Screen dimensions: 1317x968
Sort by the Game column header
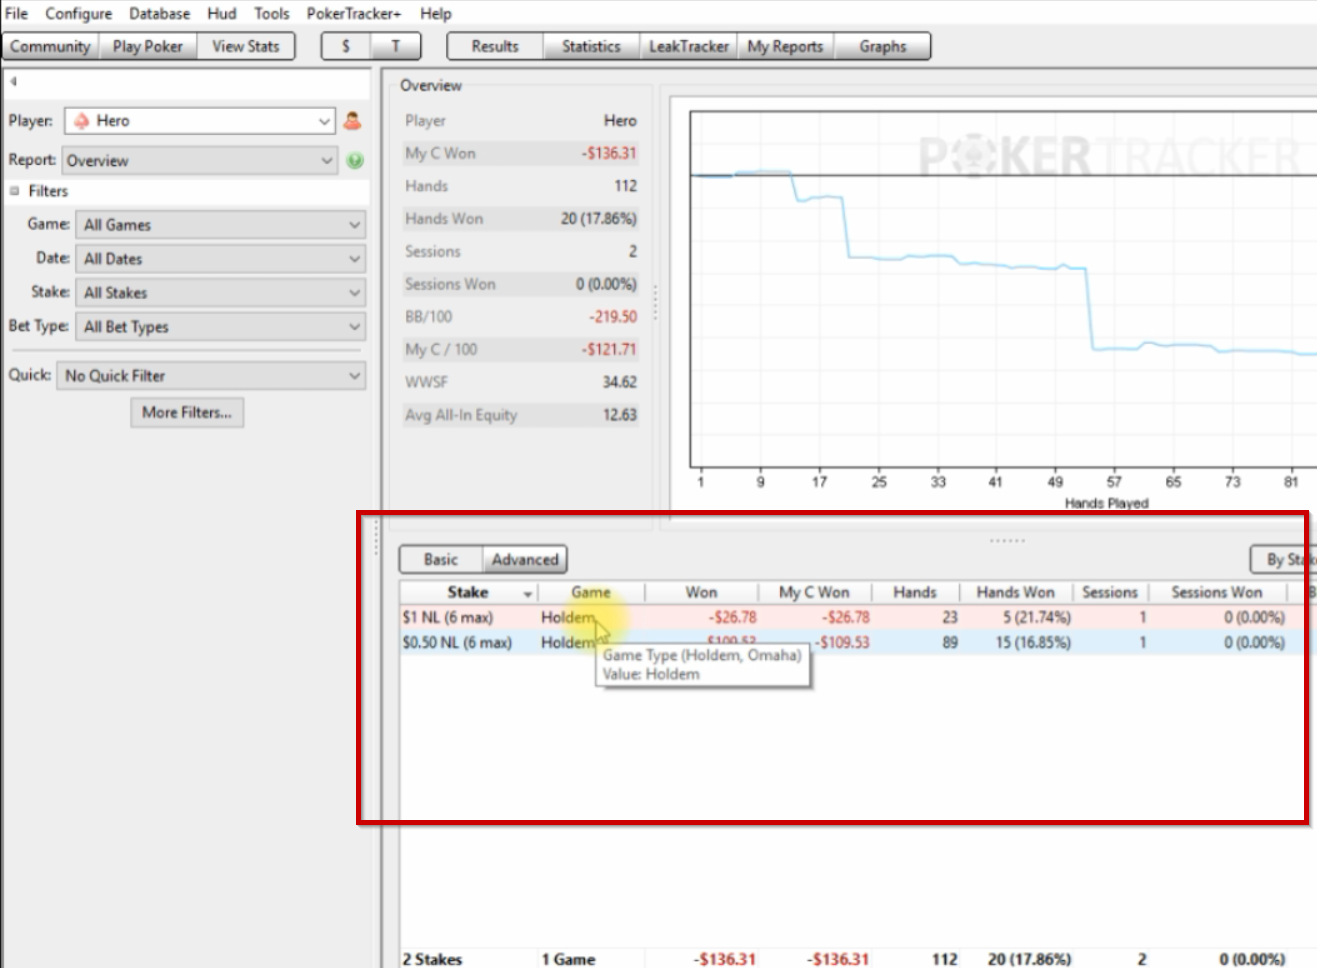tap(591, 593)
